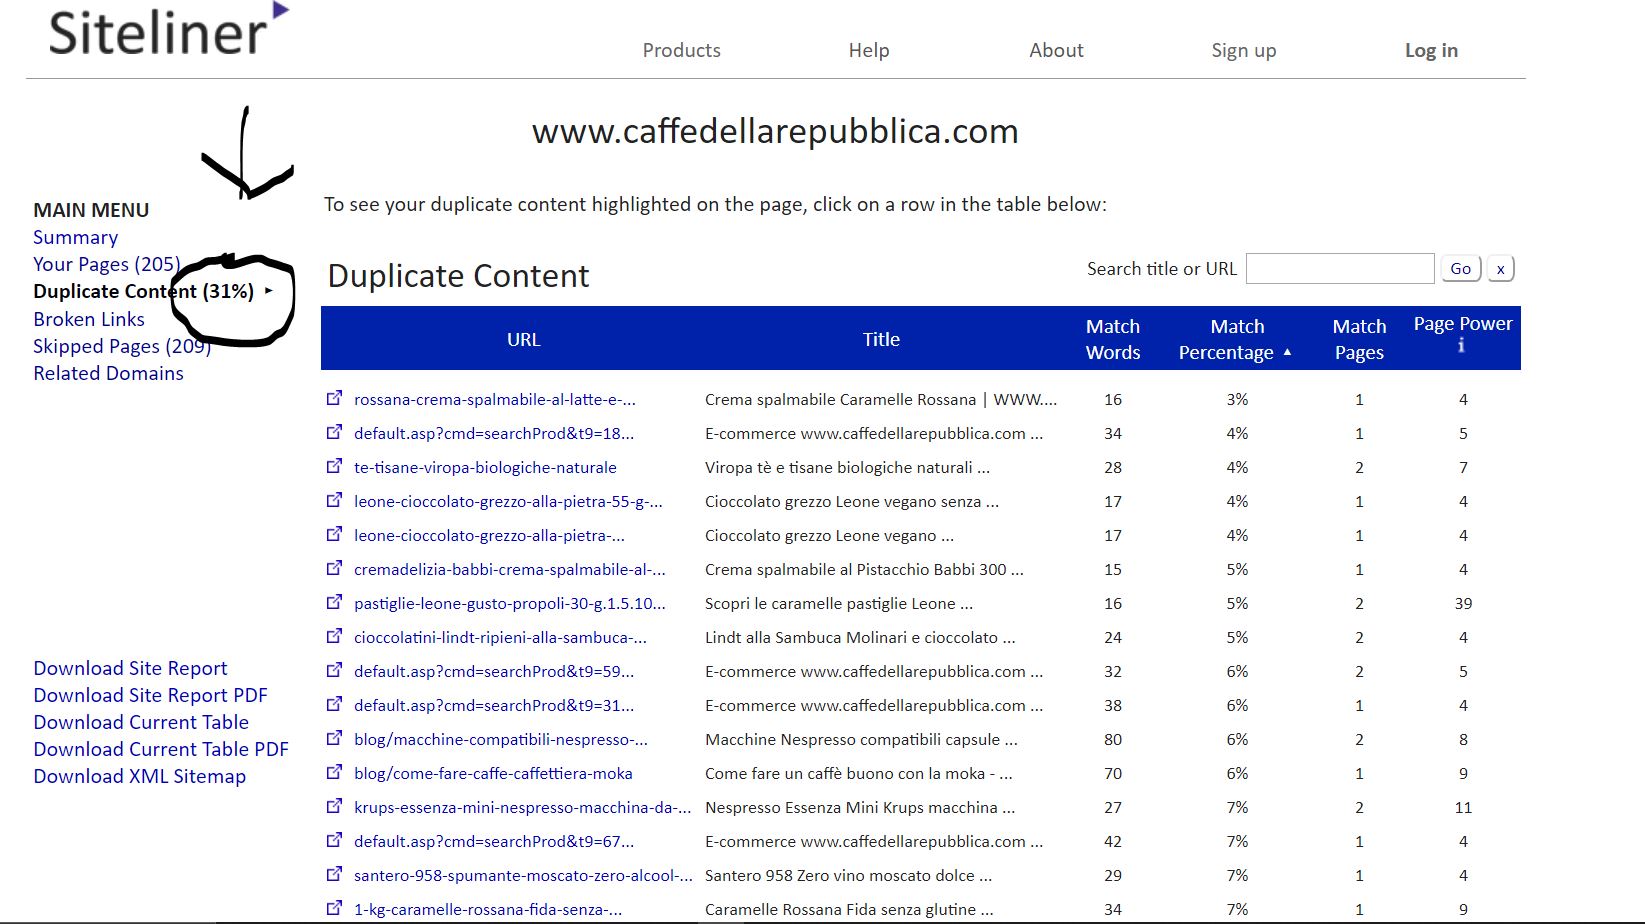Open external link icon for te-tisane-viropa-biologiche row
1645x924 pixels.
click(x=334, y=466)
